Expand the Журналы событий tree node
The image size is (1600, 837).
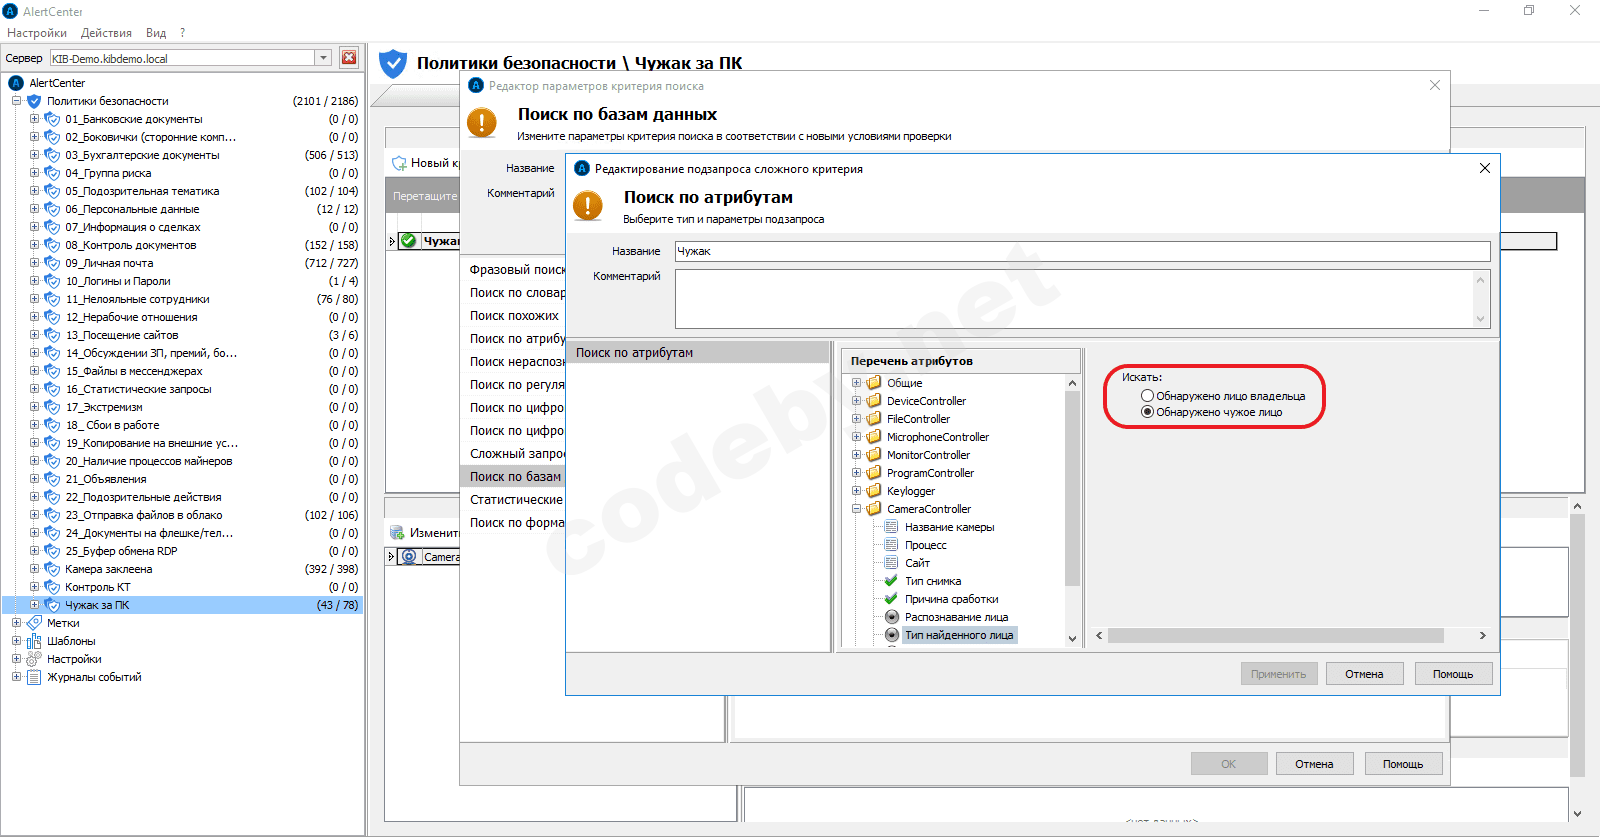16,677
